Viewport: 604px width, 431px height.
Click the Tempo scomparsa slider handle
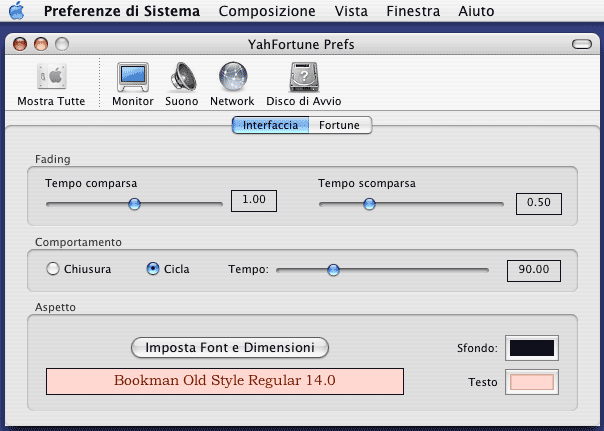click(369, 203)
